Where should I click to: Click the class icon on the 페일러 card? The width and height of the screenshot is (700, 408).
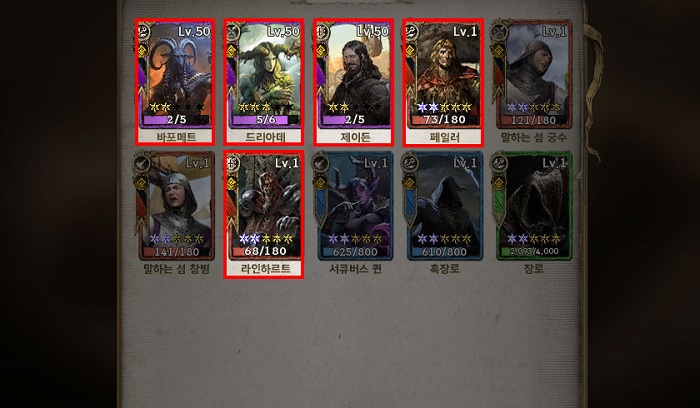tap(411, 31)
